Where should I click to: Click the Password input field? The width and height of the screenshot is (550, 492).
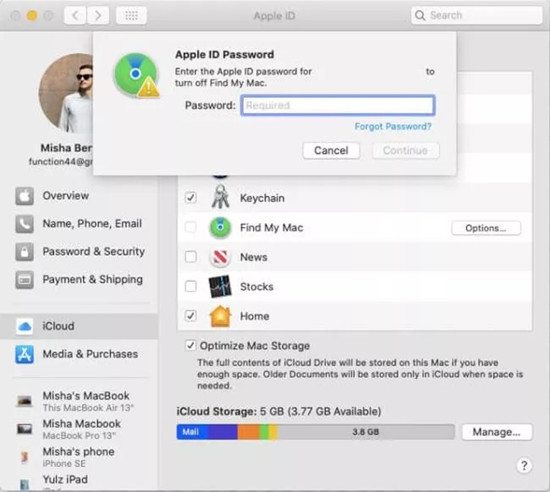(338, 105)
